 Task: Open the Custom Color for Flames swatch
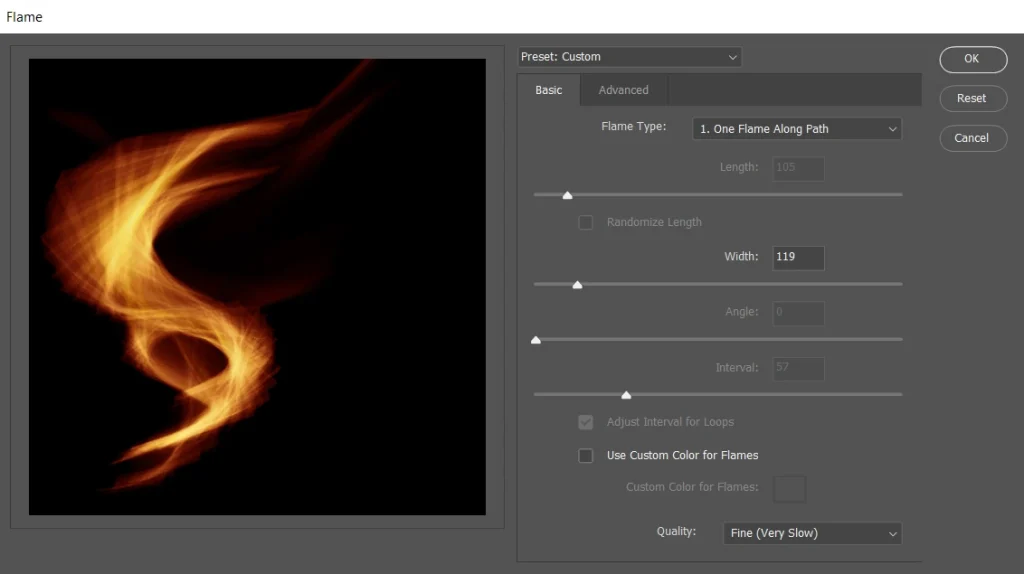(x=789, y=488)
